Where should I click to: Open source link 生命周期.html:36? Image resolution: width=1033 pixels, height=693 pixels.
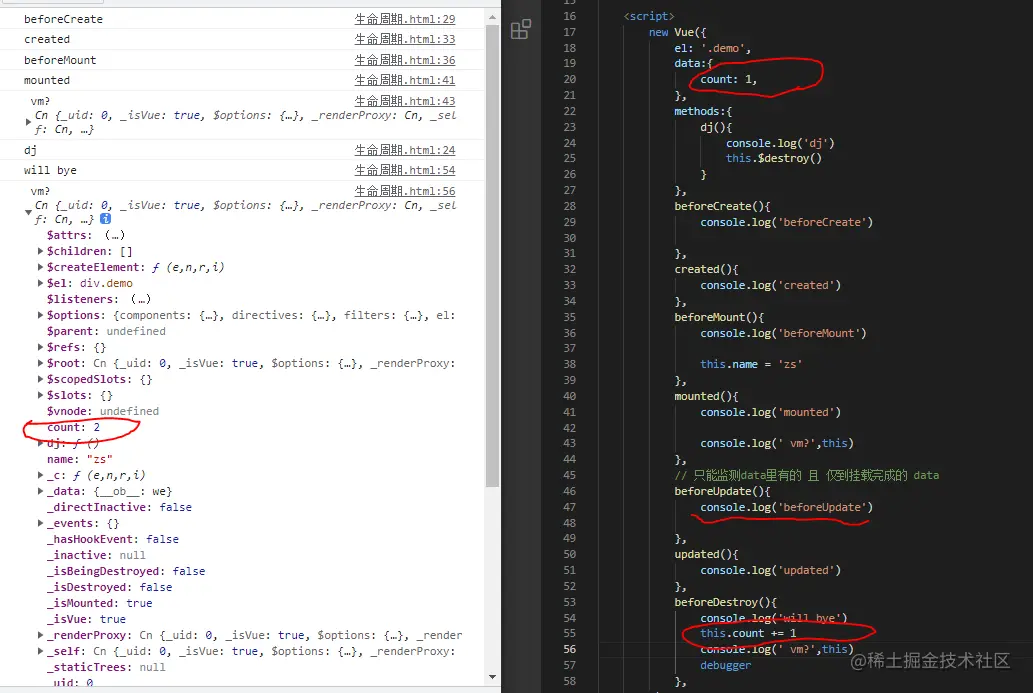click(x=405, y=60)
